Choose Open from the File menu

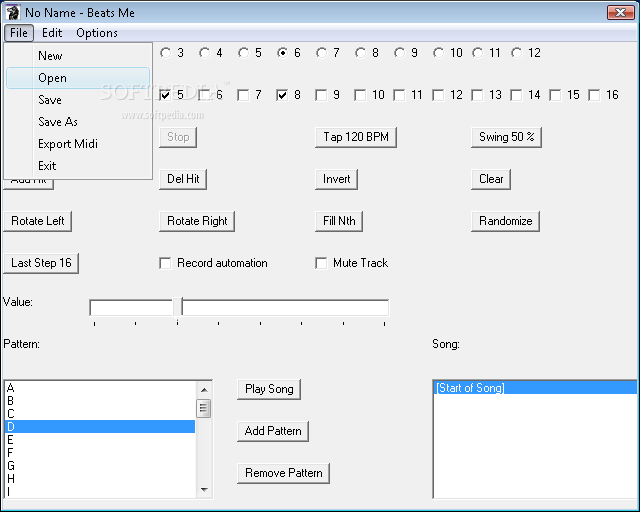(x=78, y=78)
